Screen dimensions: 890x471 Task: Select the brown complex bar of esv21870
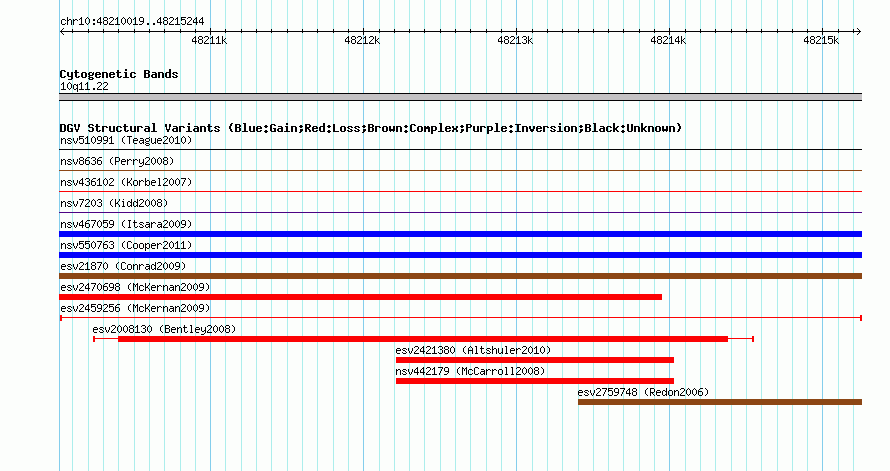pyautogui.click(x=460, y=276)
